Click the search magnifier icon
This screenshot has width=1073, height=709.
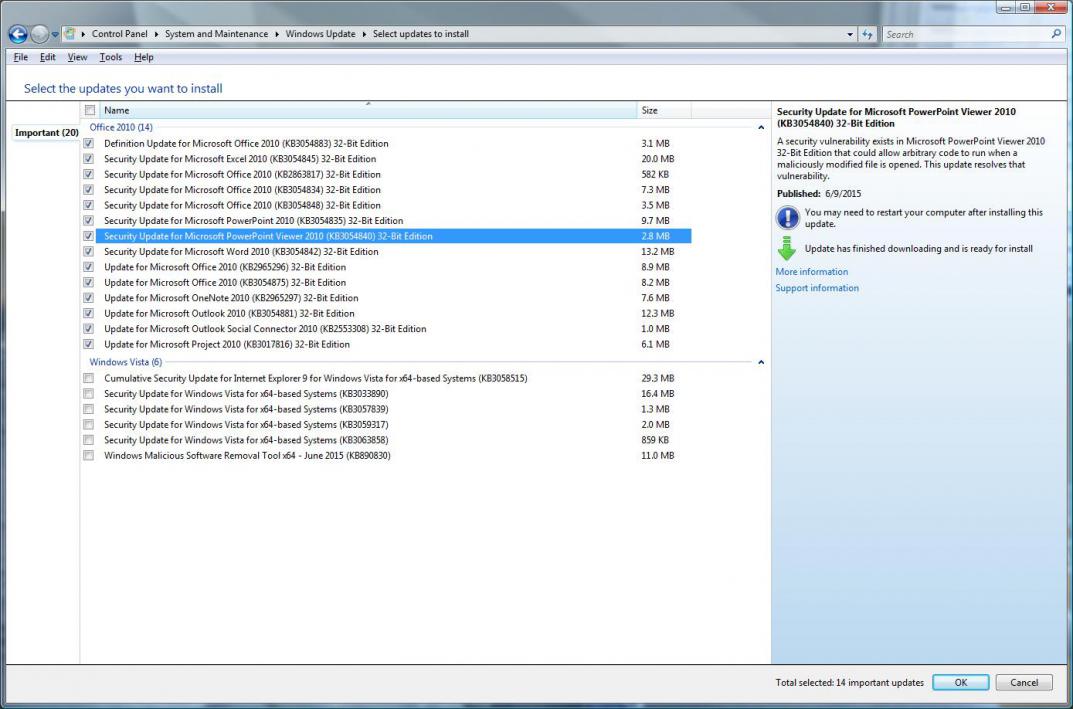click(1056, 34)
